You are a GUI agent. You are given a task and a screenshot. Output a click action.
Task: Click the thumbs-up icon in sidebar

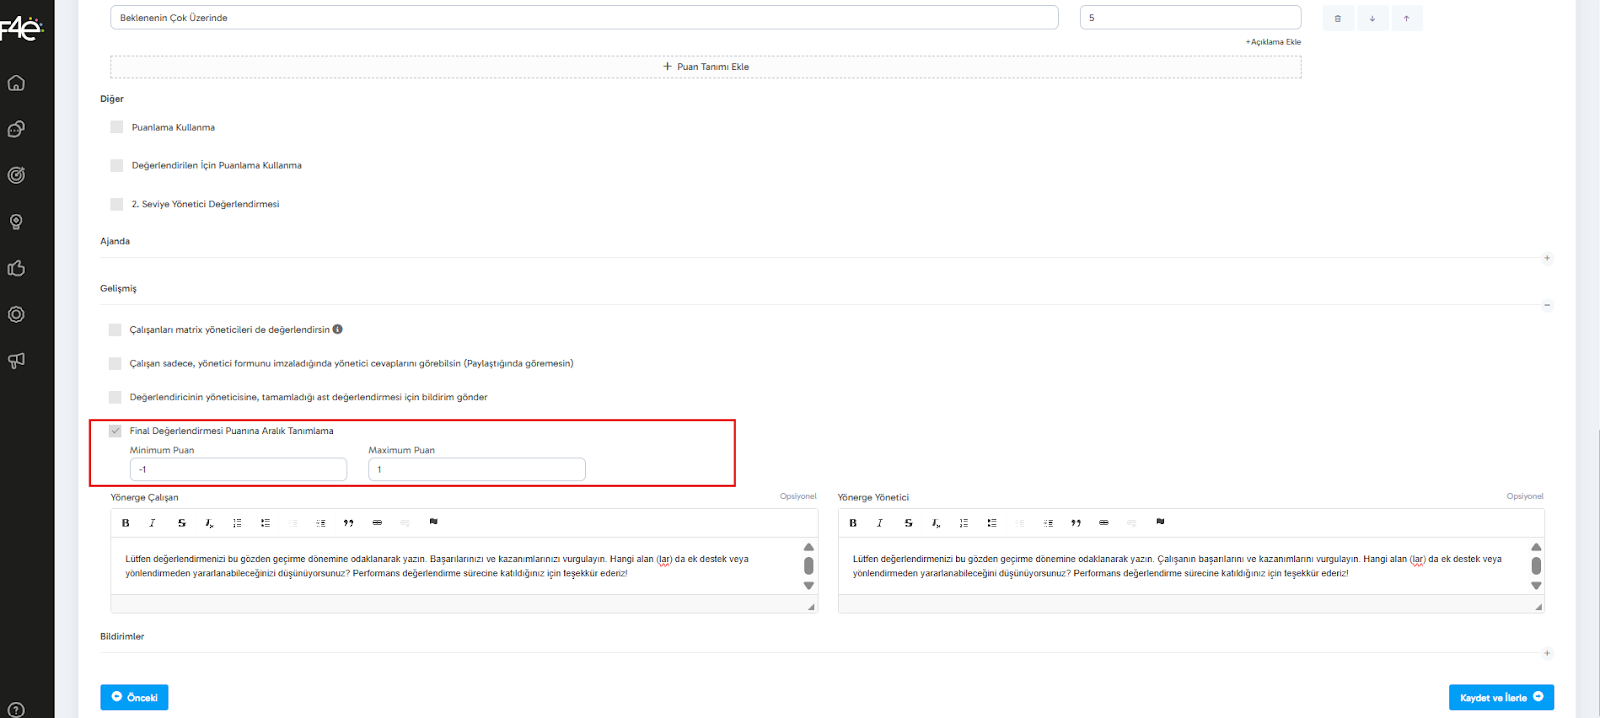click(16, 268)
